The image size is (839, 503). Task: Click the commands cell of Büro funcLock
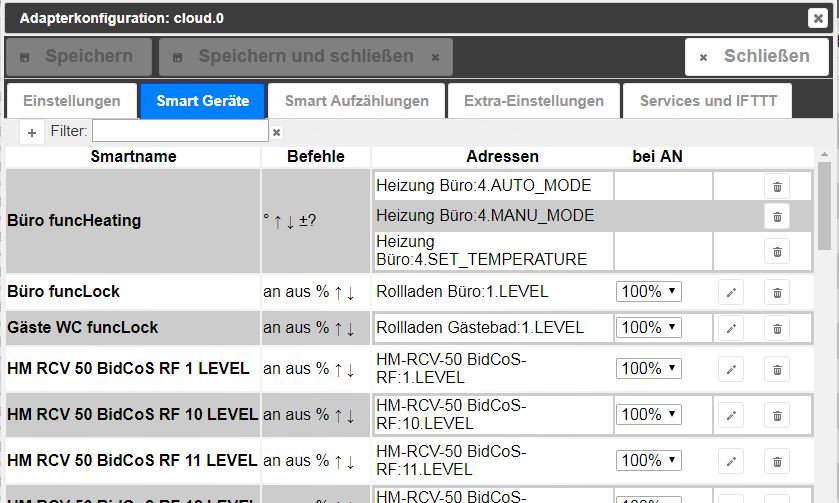[x=316, y=292]
